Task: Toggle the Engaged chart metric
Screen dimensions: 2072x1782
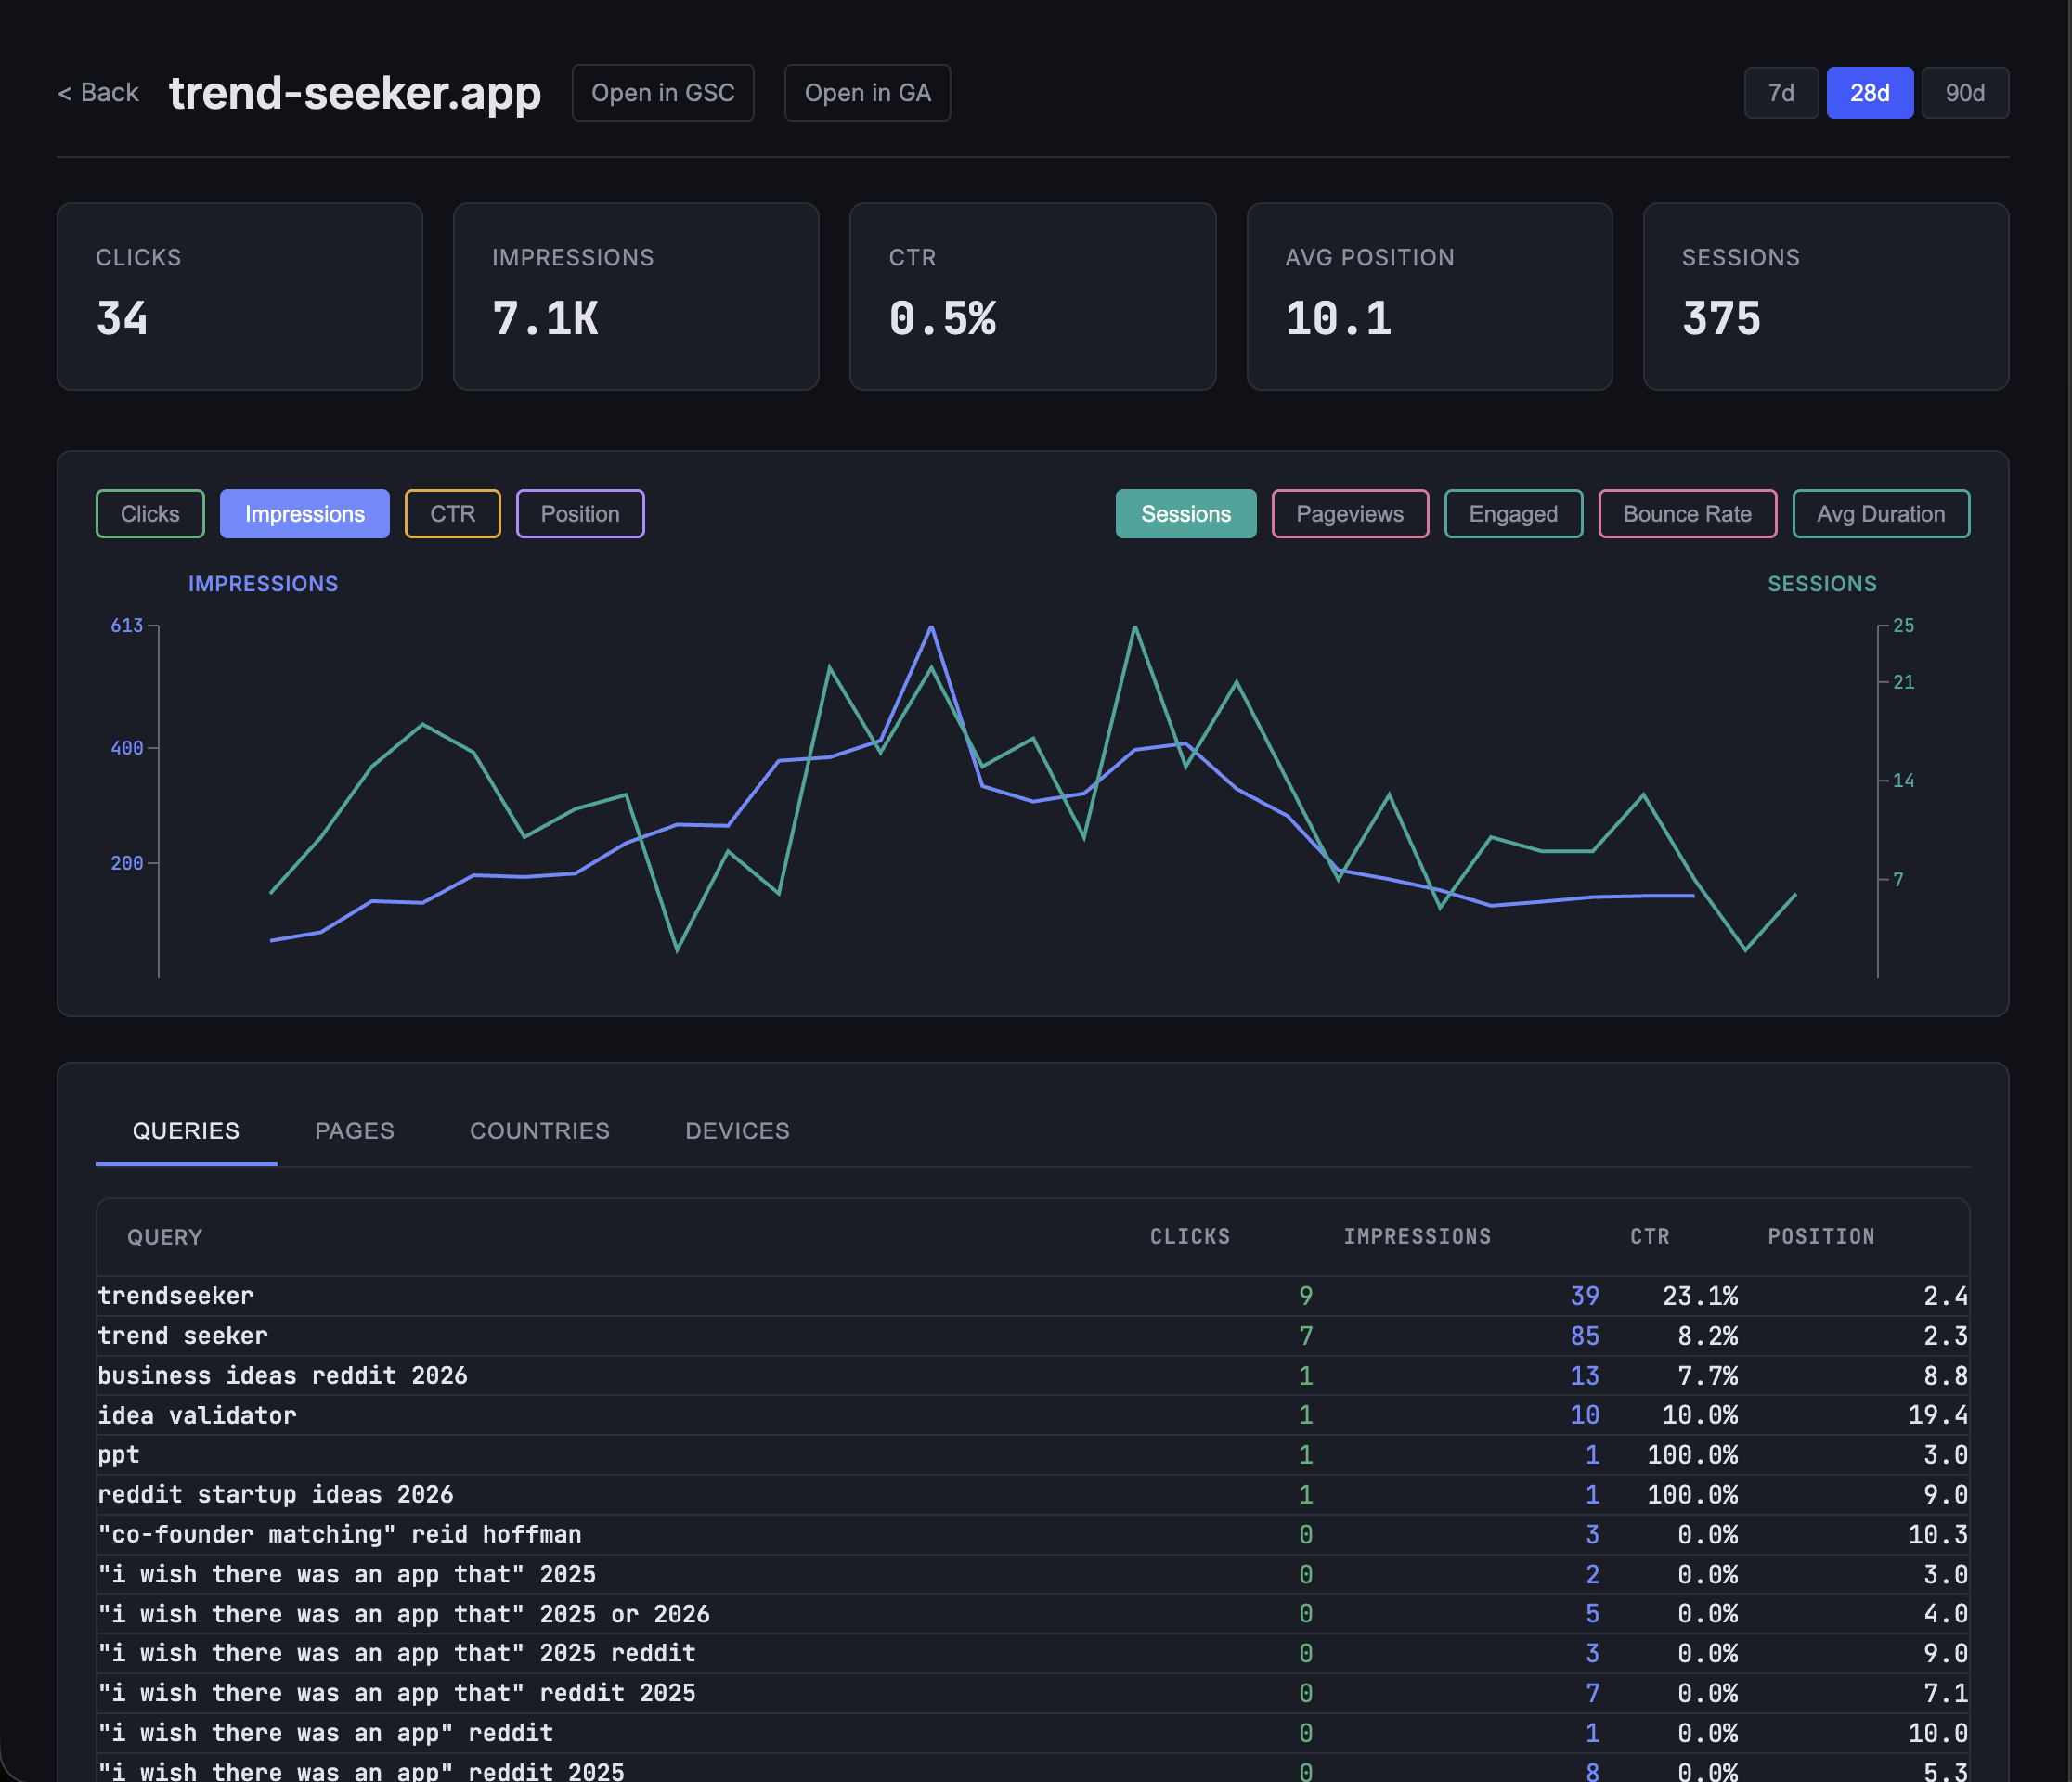Action: [1513, 514]
